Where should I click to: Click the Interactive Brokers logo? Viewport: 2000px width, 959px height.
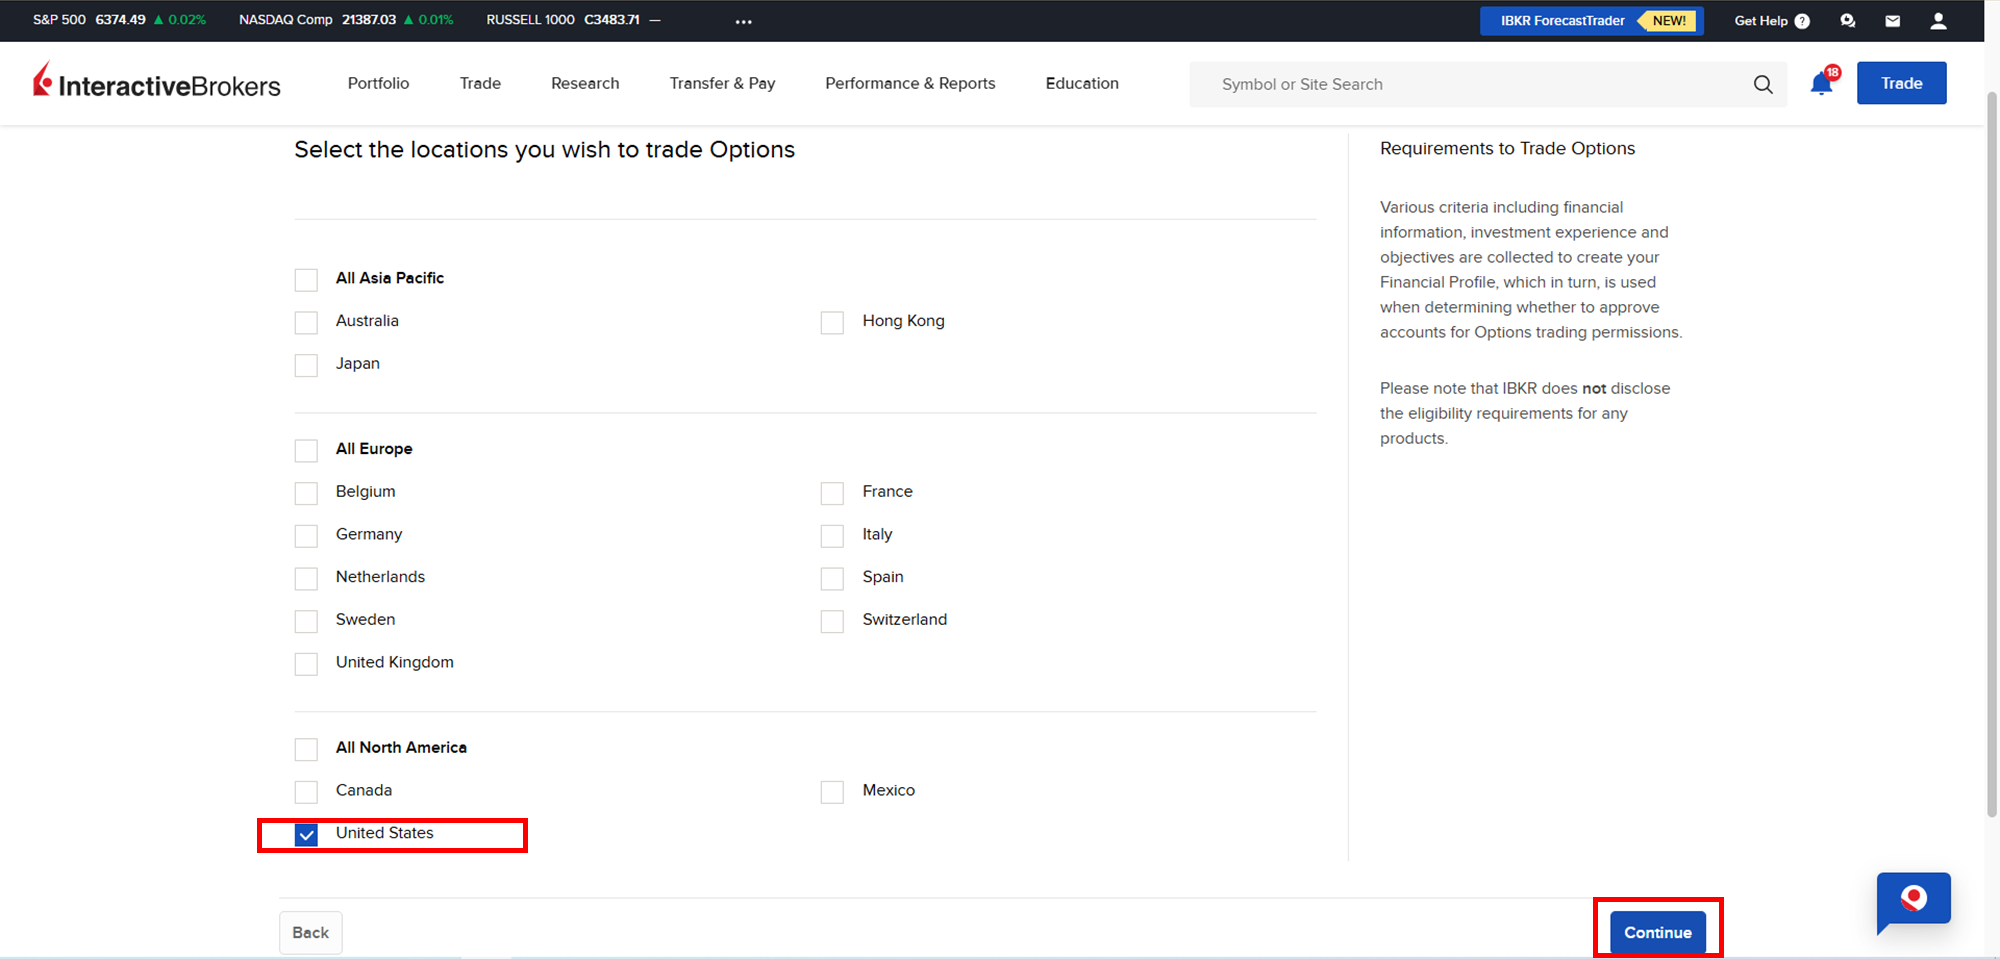click(x=157, y=83)
